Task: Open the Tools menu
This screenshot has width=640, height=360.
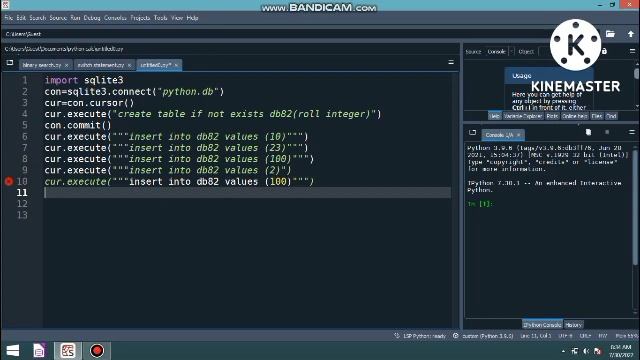Action: [160, 18]
